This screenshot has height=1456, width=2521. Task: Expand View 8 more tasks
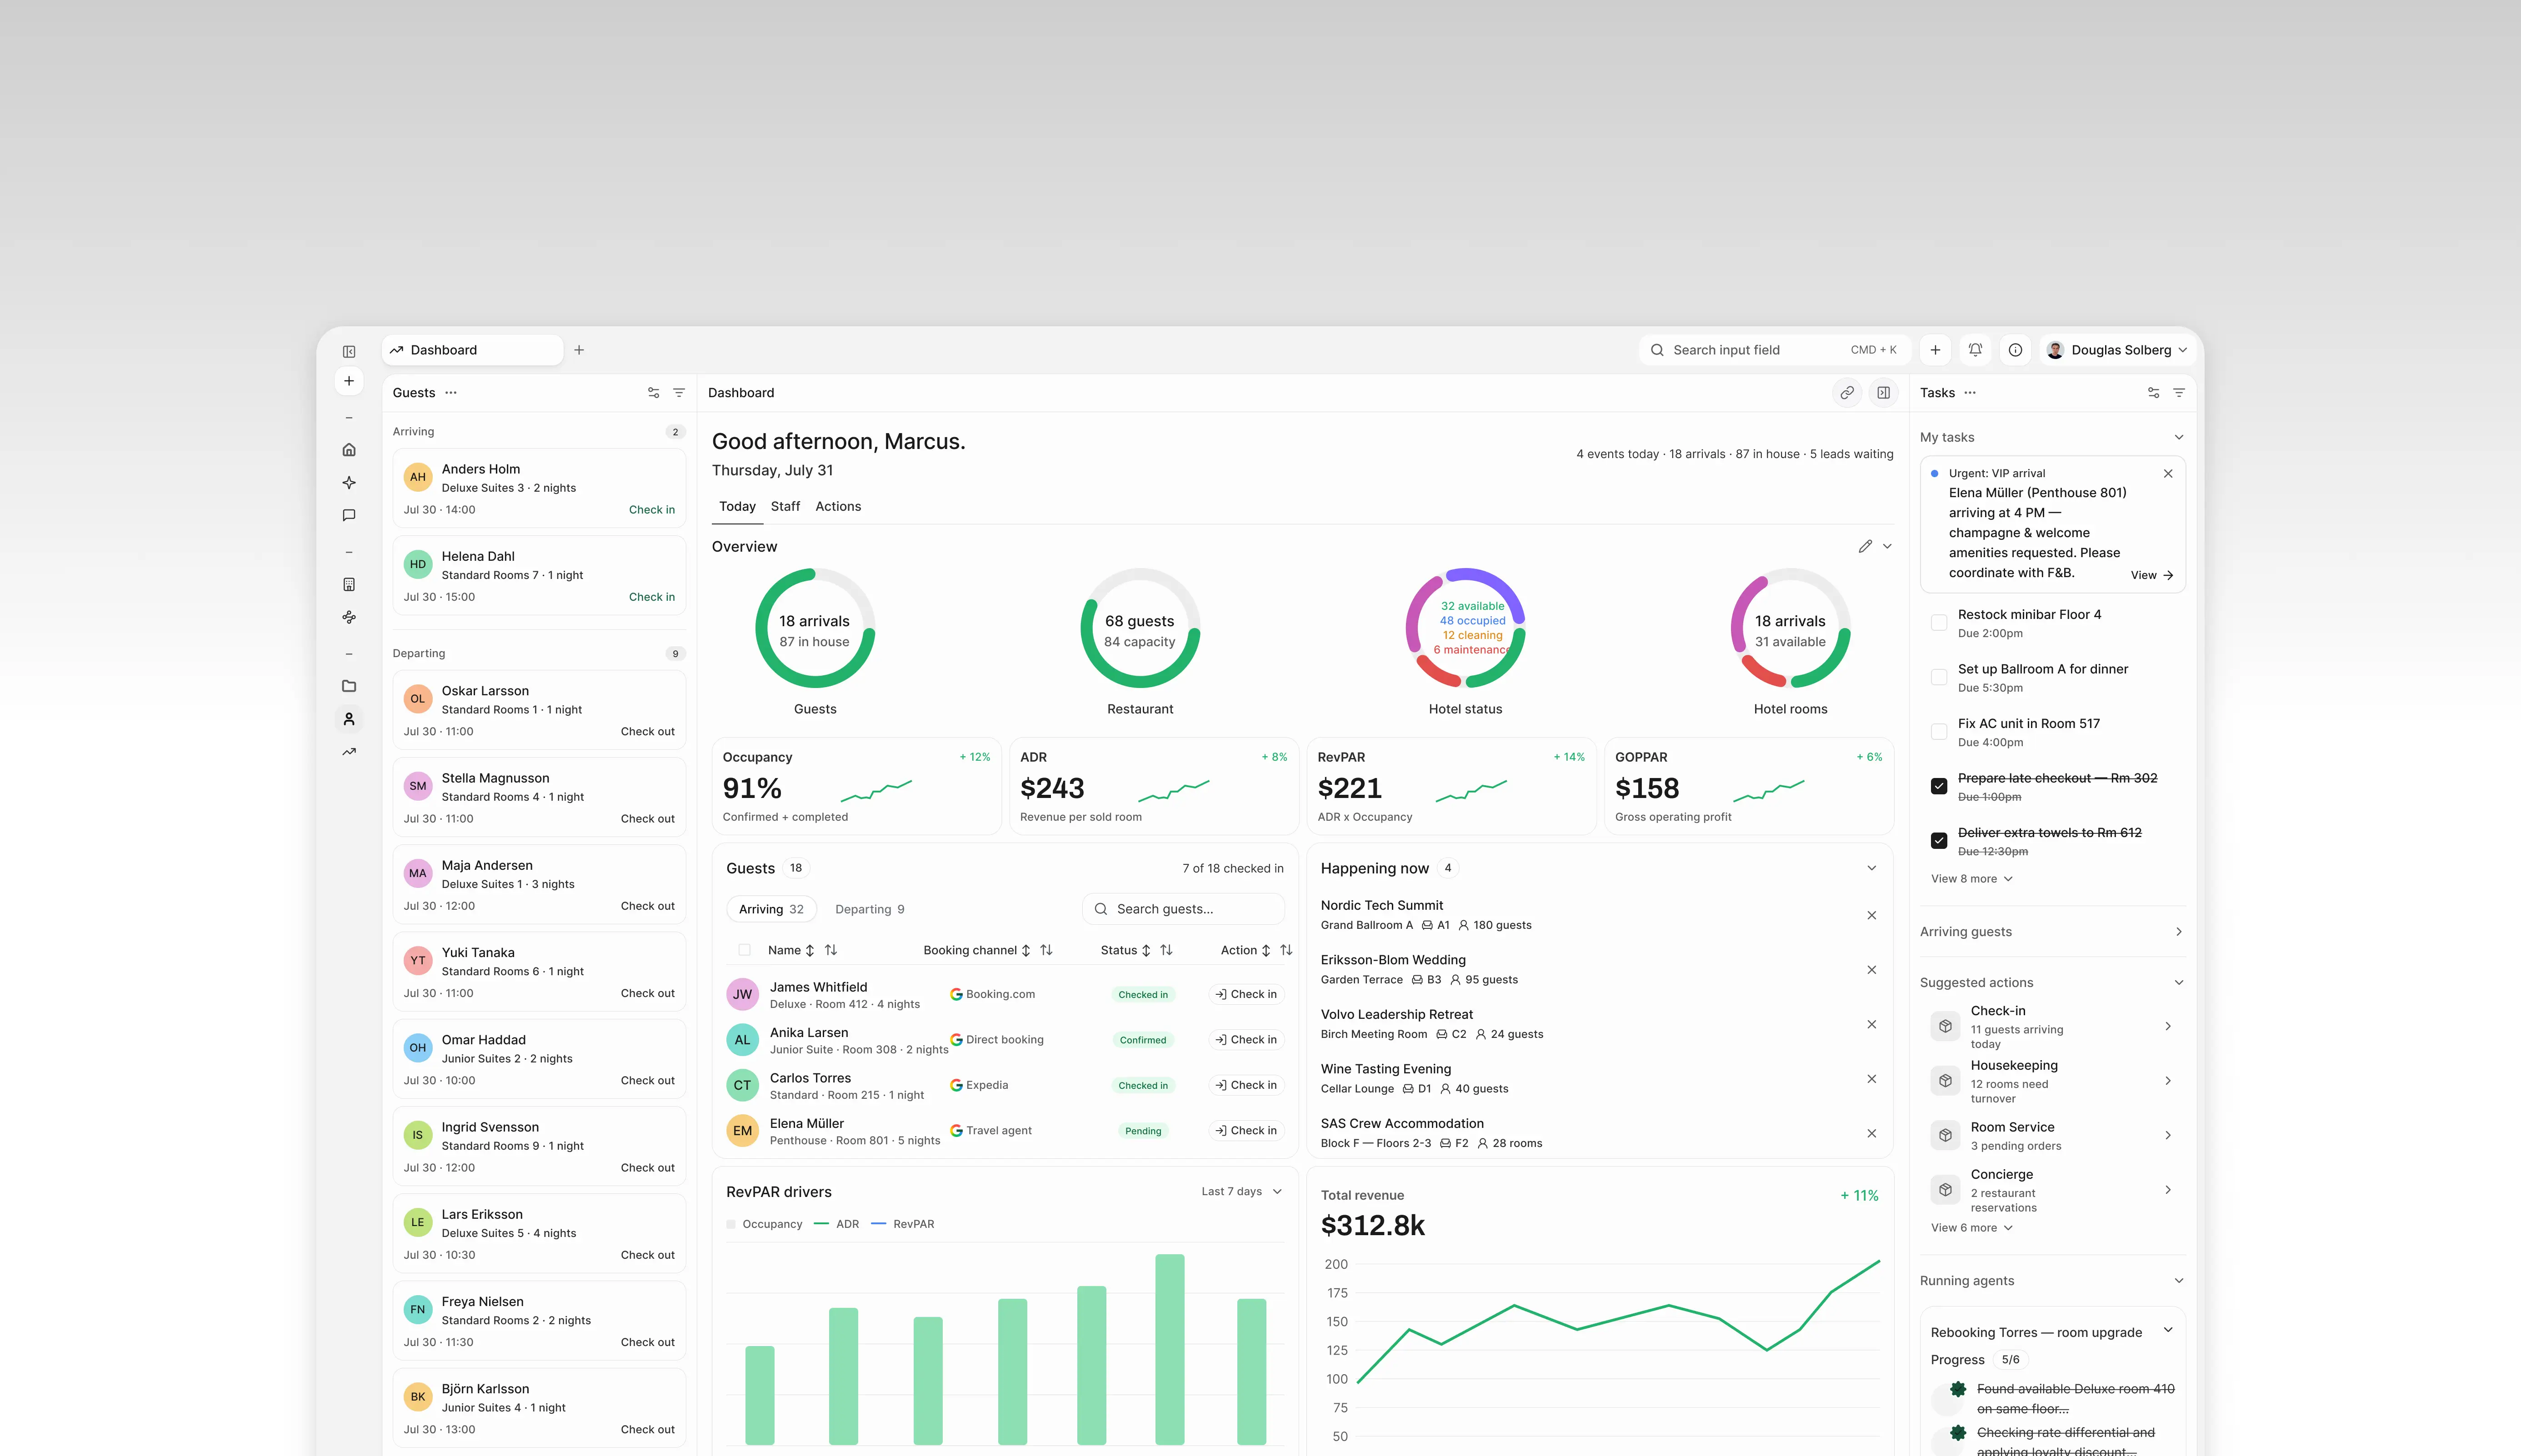point(1971,879)
